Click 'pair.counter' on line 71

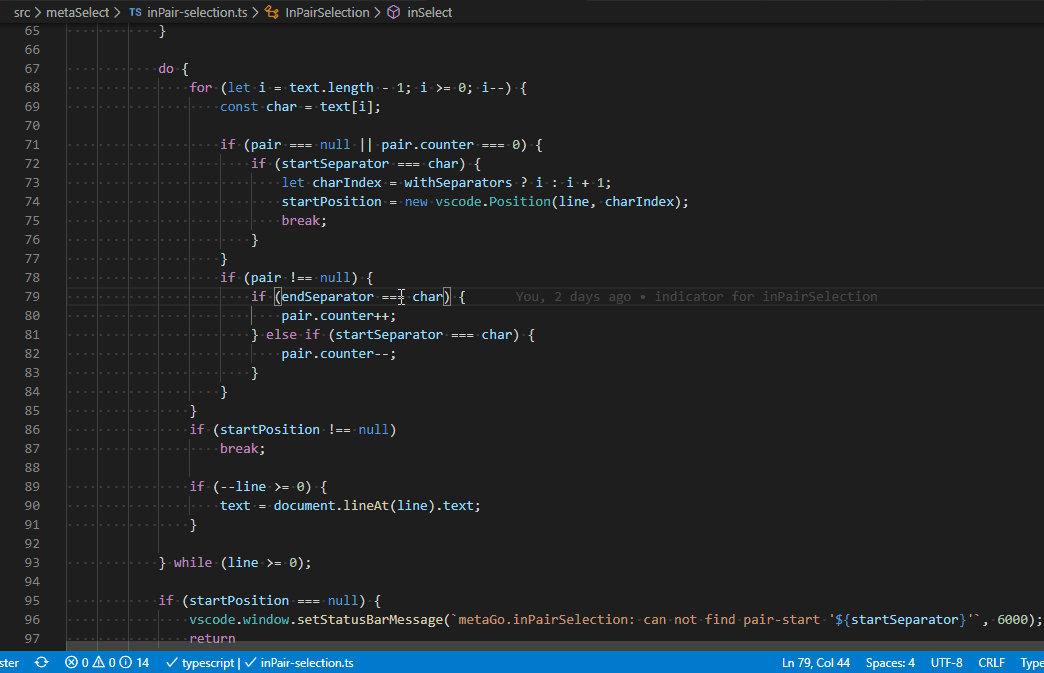[x=427, y=144]
